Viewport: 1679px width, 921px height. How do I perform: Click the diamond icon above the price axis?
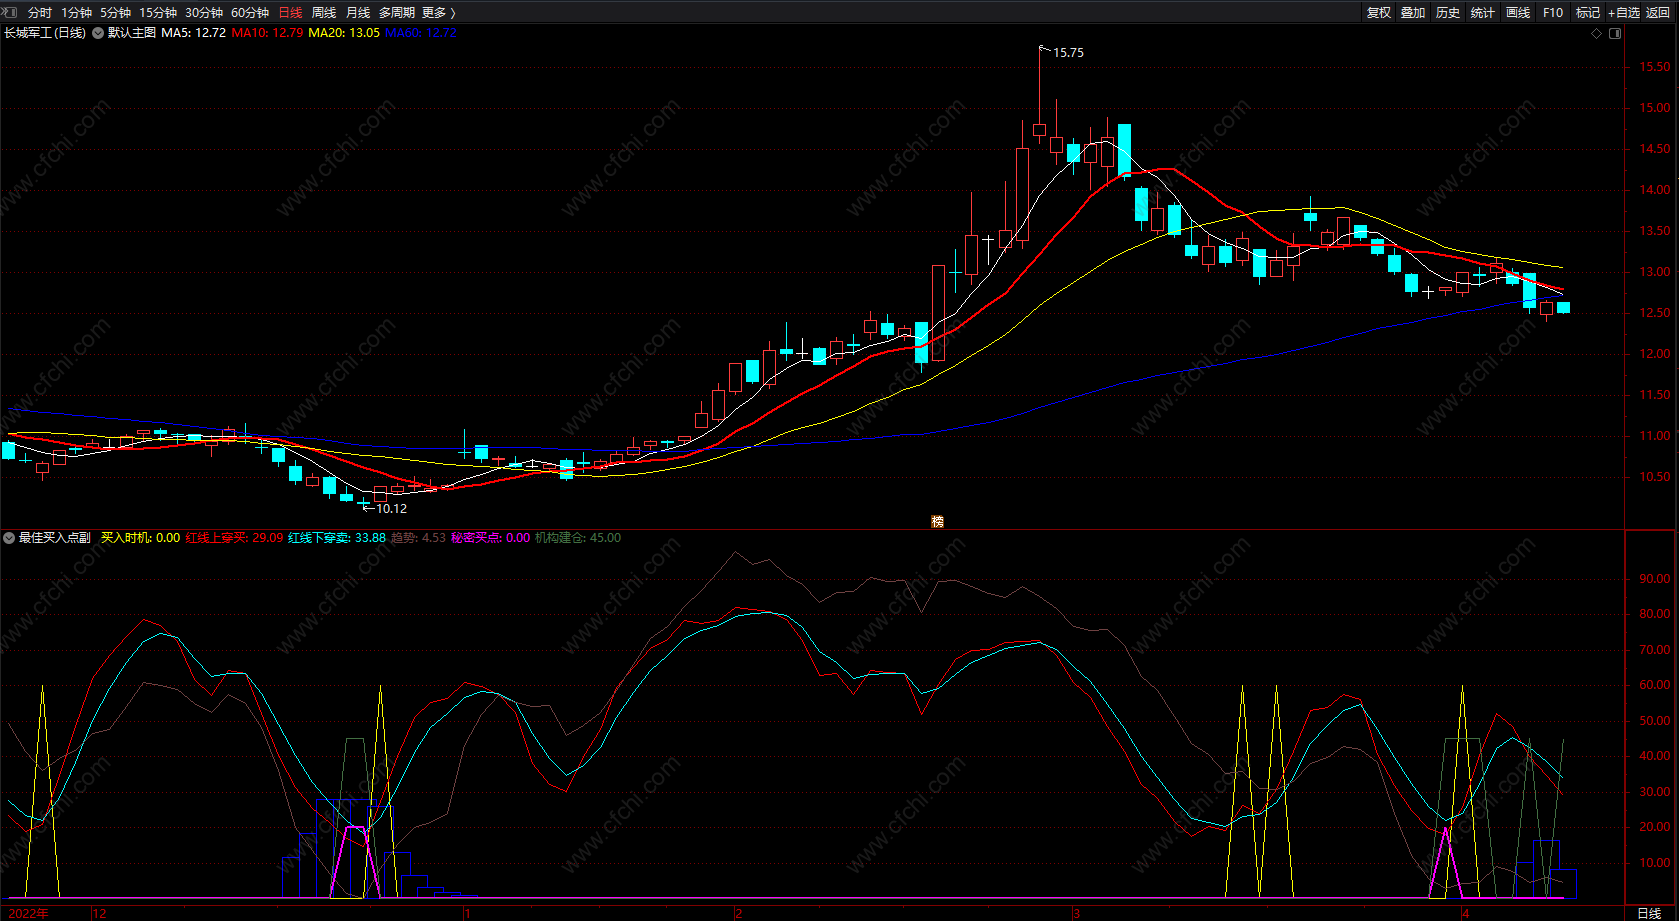tap(1597, 33)
